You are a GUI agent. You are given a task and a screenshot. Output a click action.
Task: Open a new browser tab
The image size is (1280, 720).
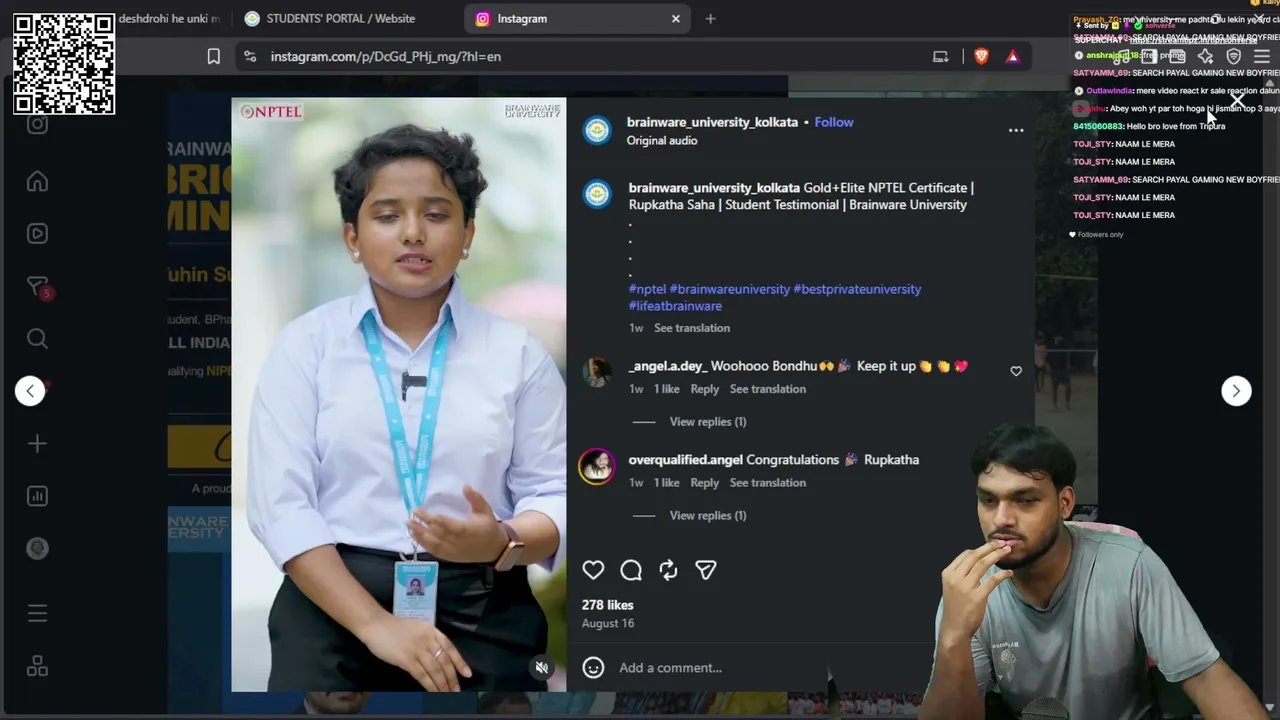[710, 19]
